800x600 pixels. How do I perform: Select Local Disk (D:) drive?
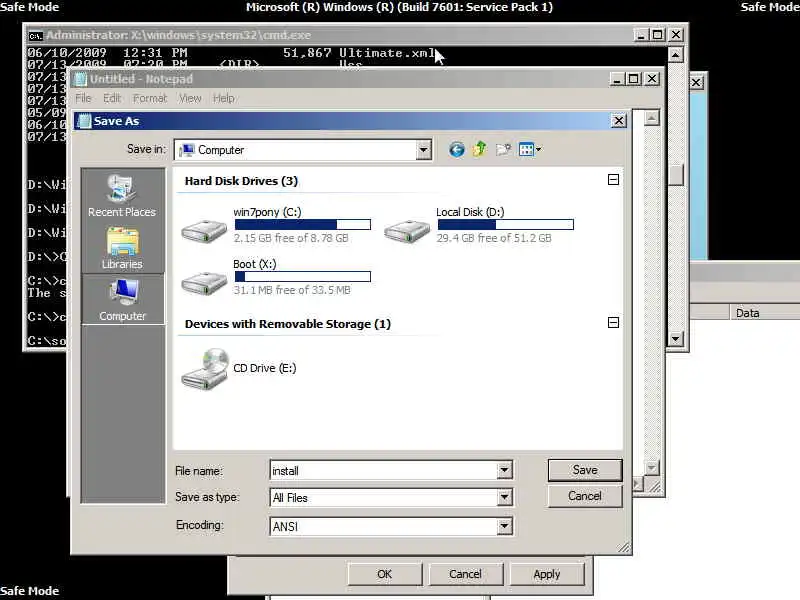[x=479, y=225]
